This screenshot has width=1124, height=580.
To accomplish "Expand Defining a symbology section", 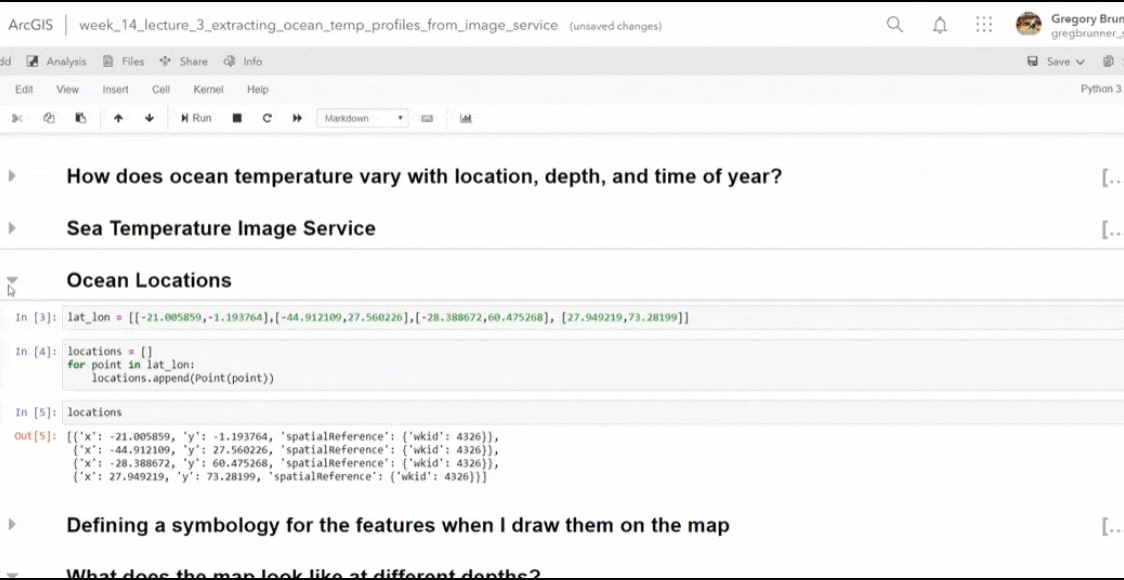I will [12, 524].
